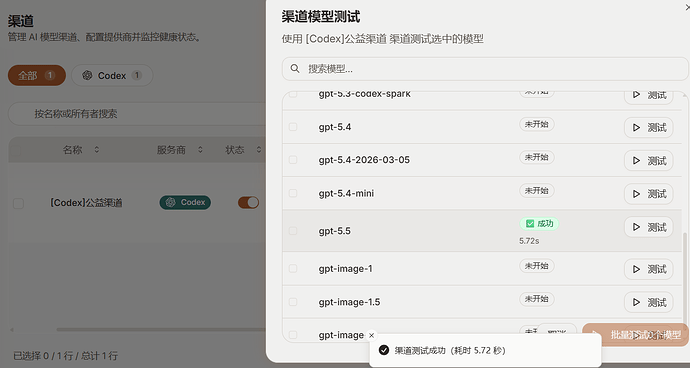690x368 pixels.
Task: Click the 未开始 status for gpt-5.4
Action: [537, 124]
